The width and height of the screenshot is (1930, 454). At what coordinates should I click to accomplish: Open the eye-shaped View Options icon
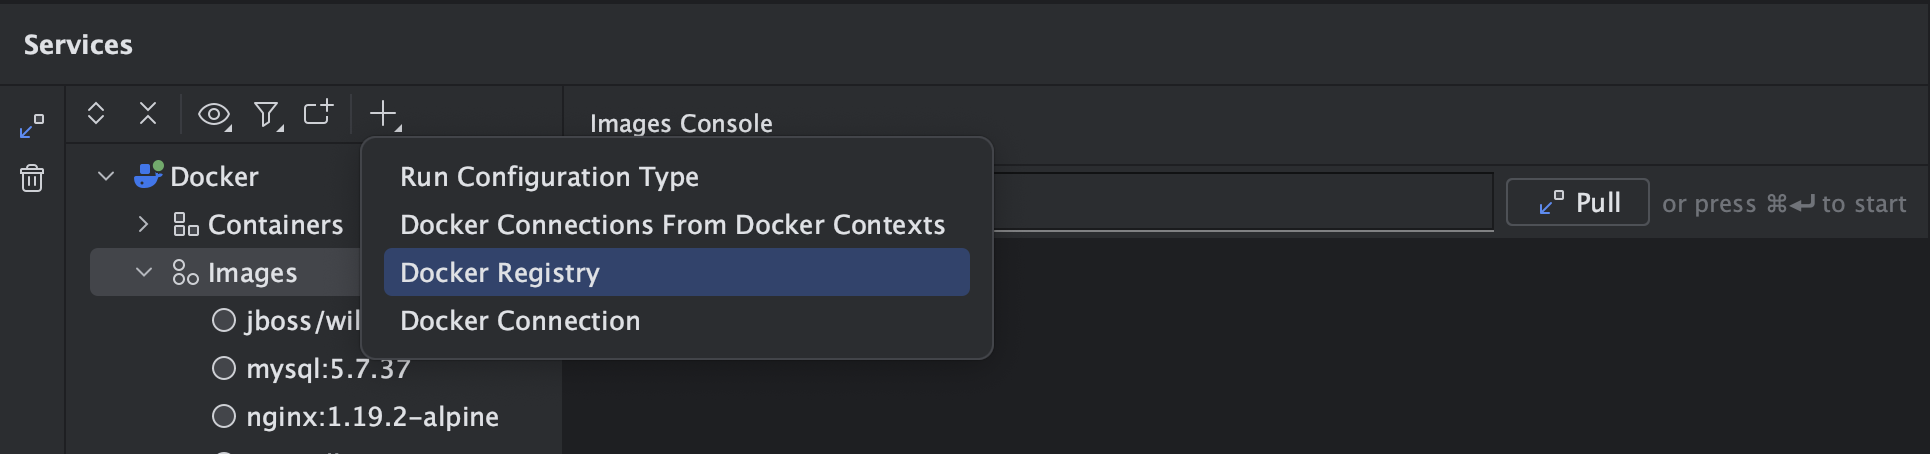(x=213, y=115)
